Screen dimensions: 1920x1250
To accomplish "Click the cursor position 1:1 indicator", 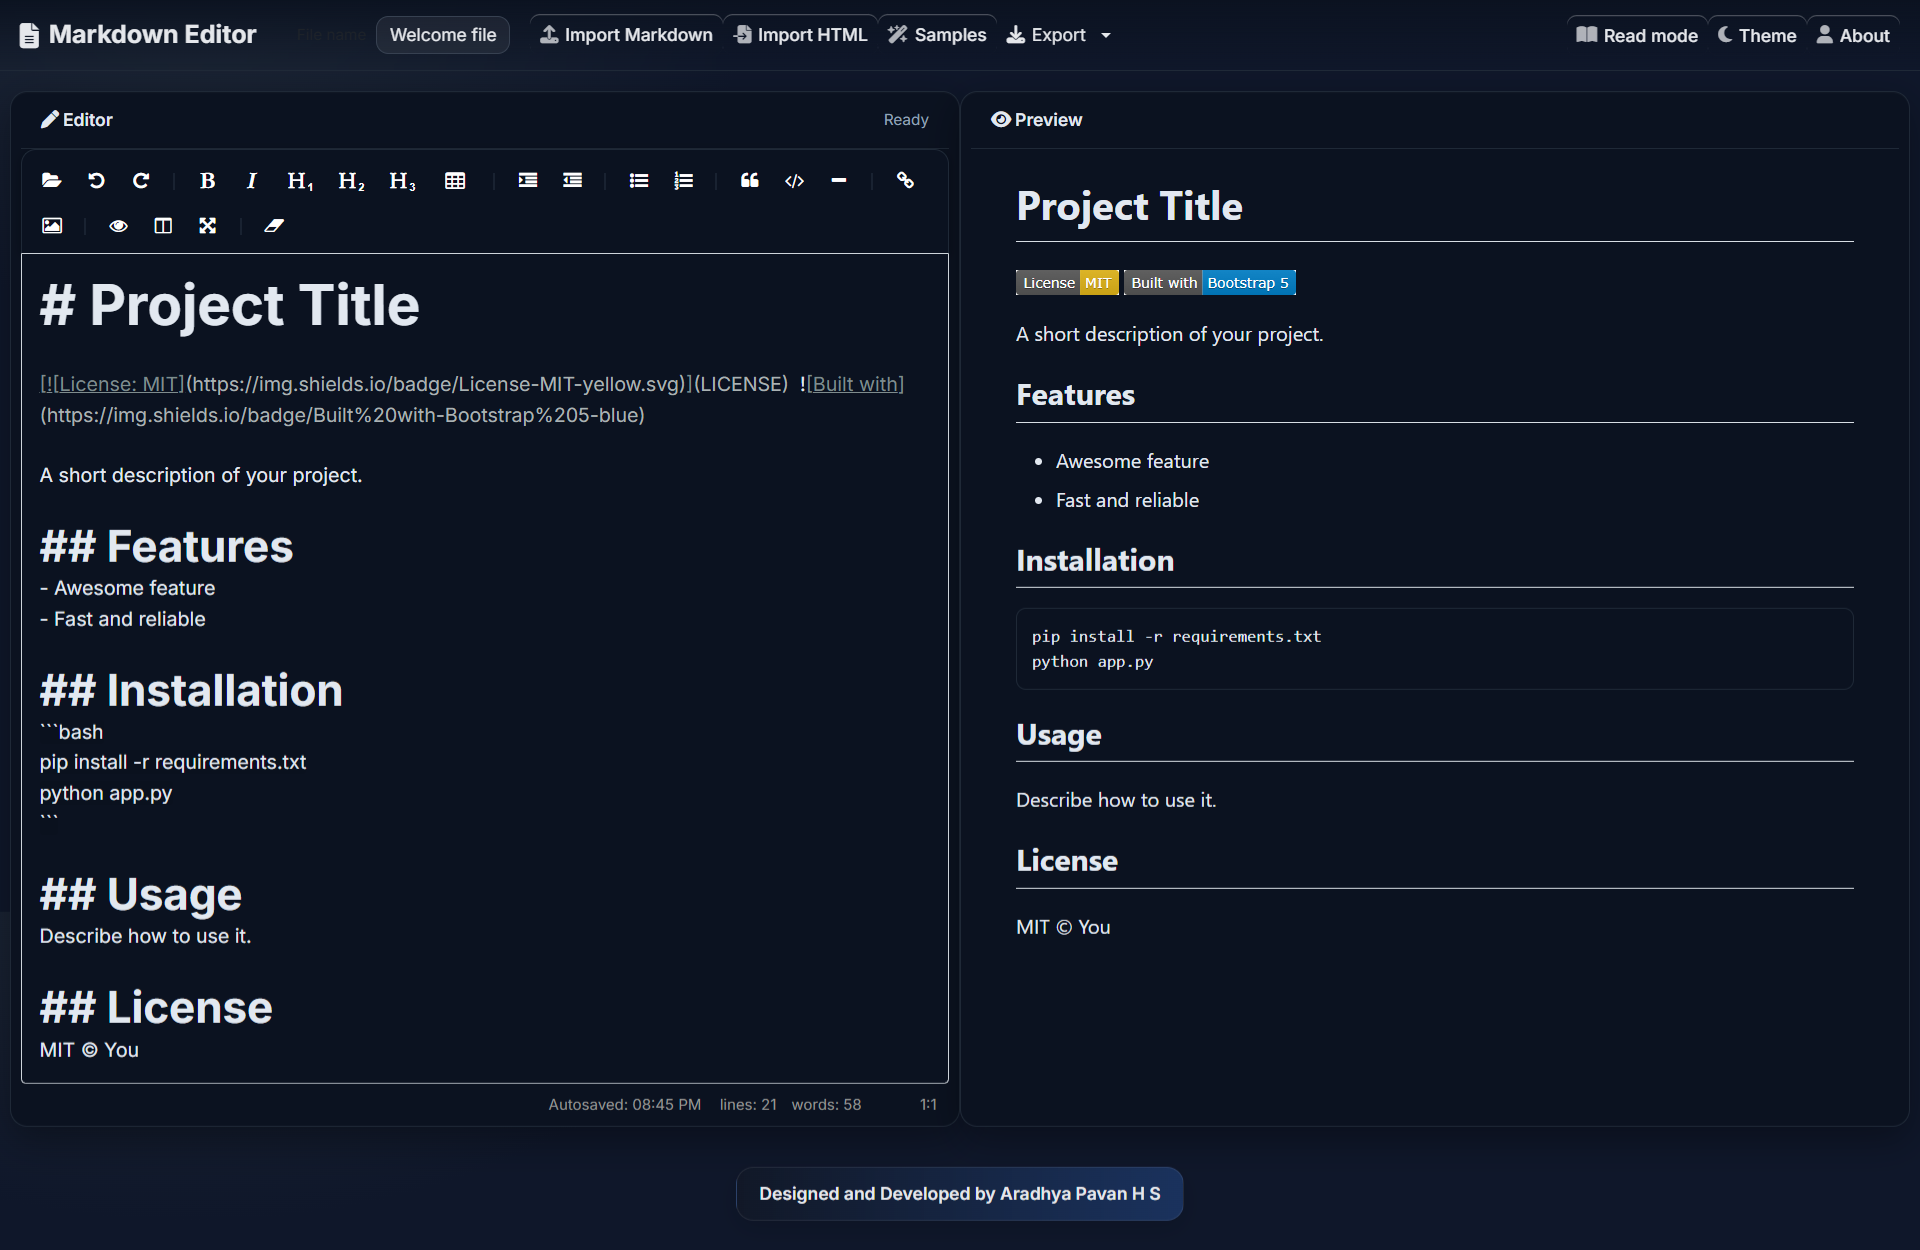I will [928, 1105].
